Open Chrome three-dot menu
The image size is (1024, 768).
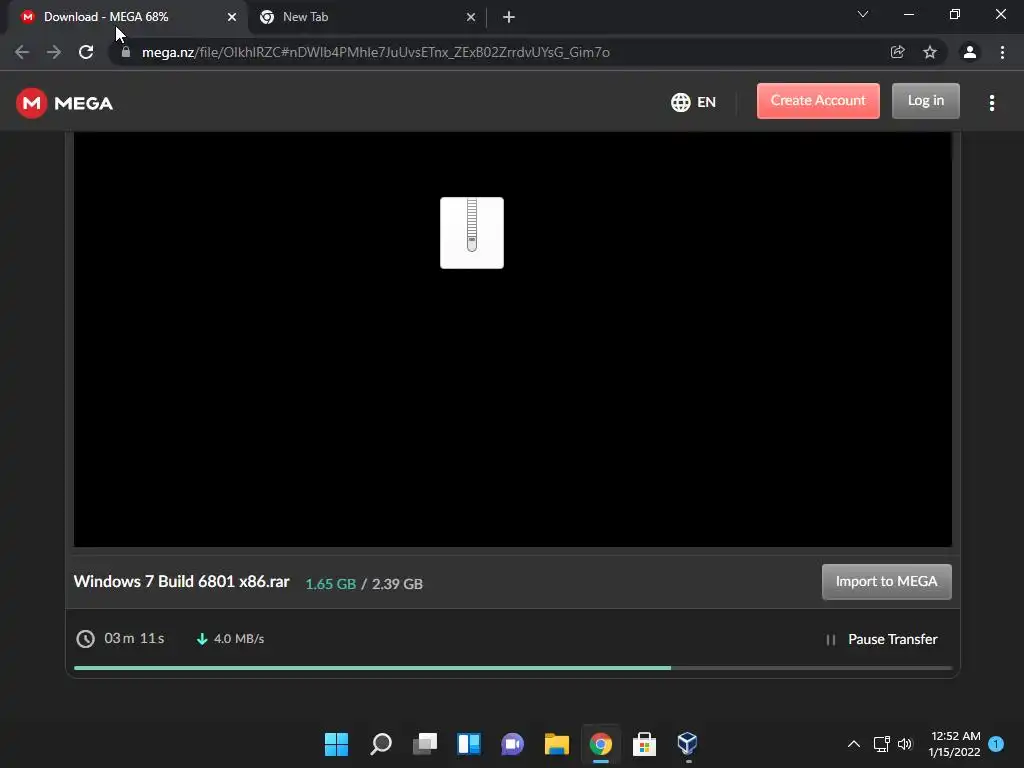click(1002, 52)
